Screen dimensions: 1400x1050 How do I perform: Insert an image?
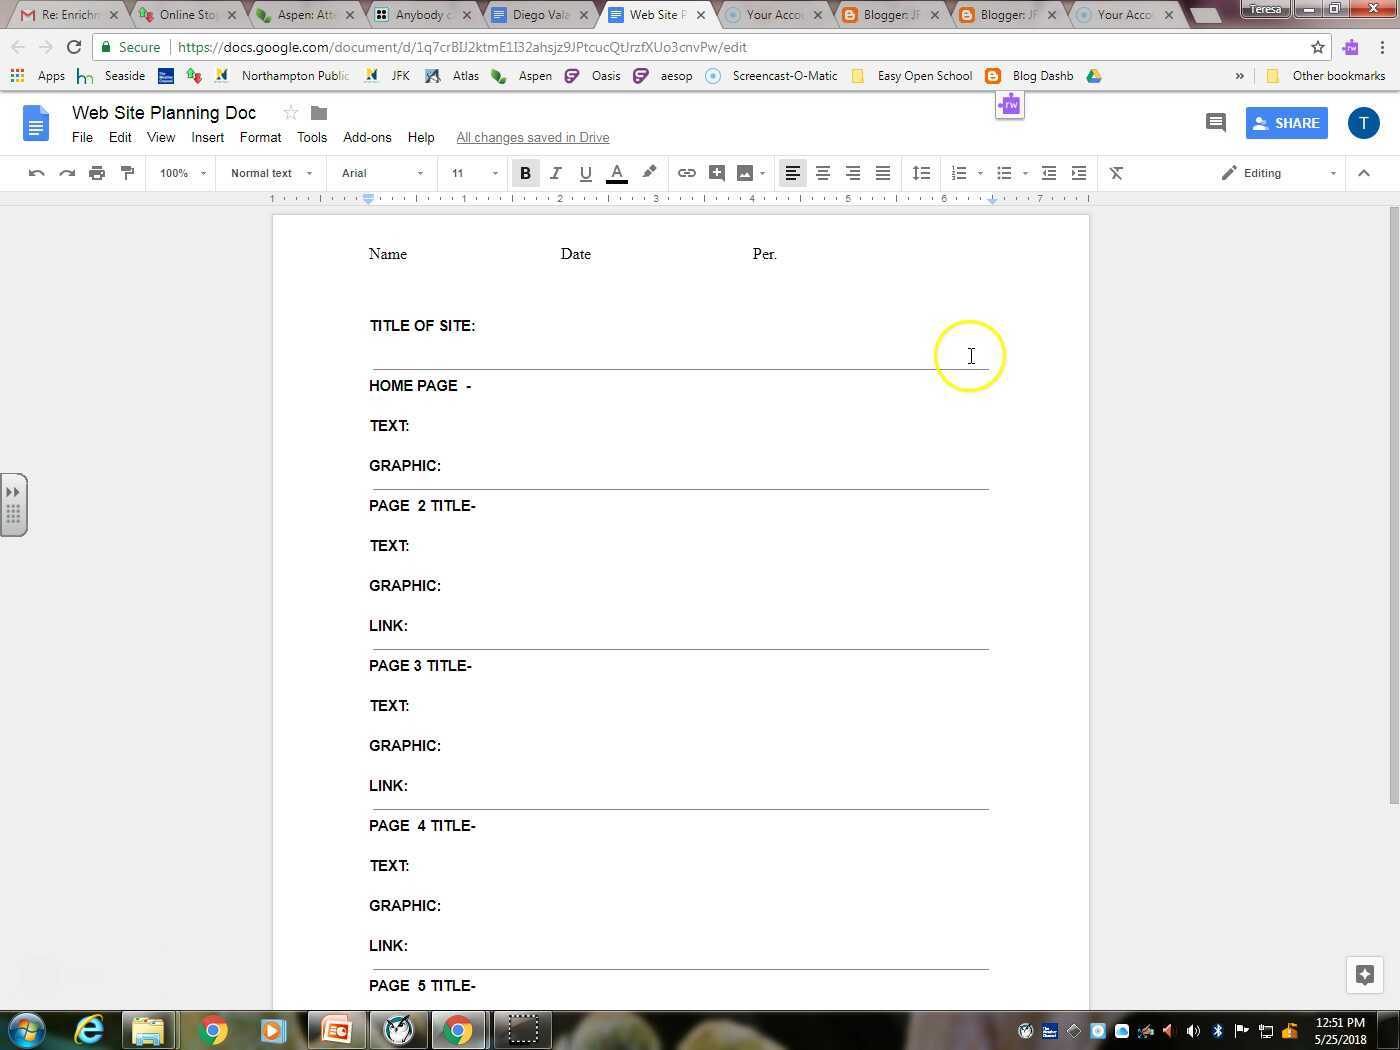[x=745, y=172]
